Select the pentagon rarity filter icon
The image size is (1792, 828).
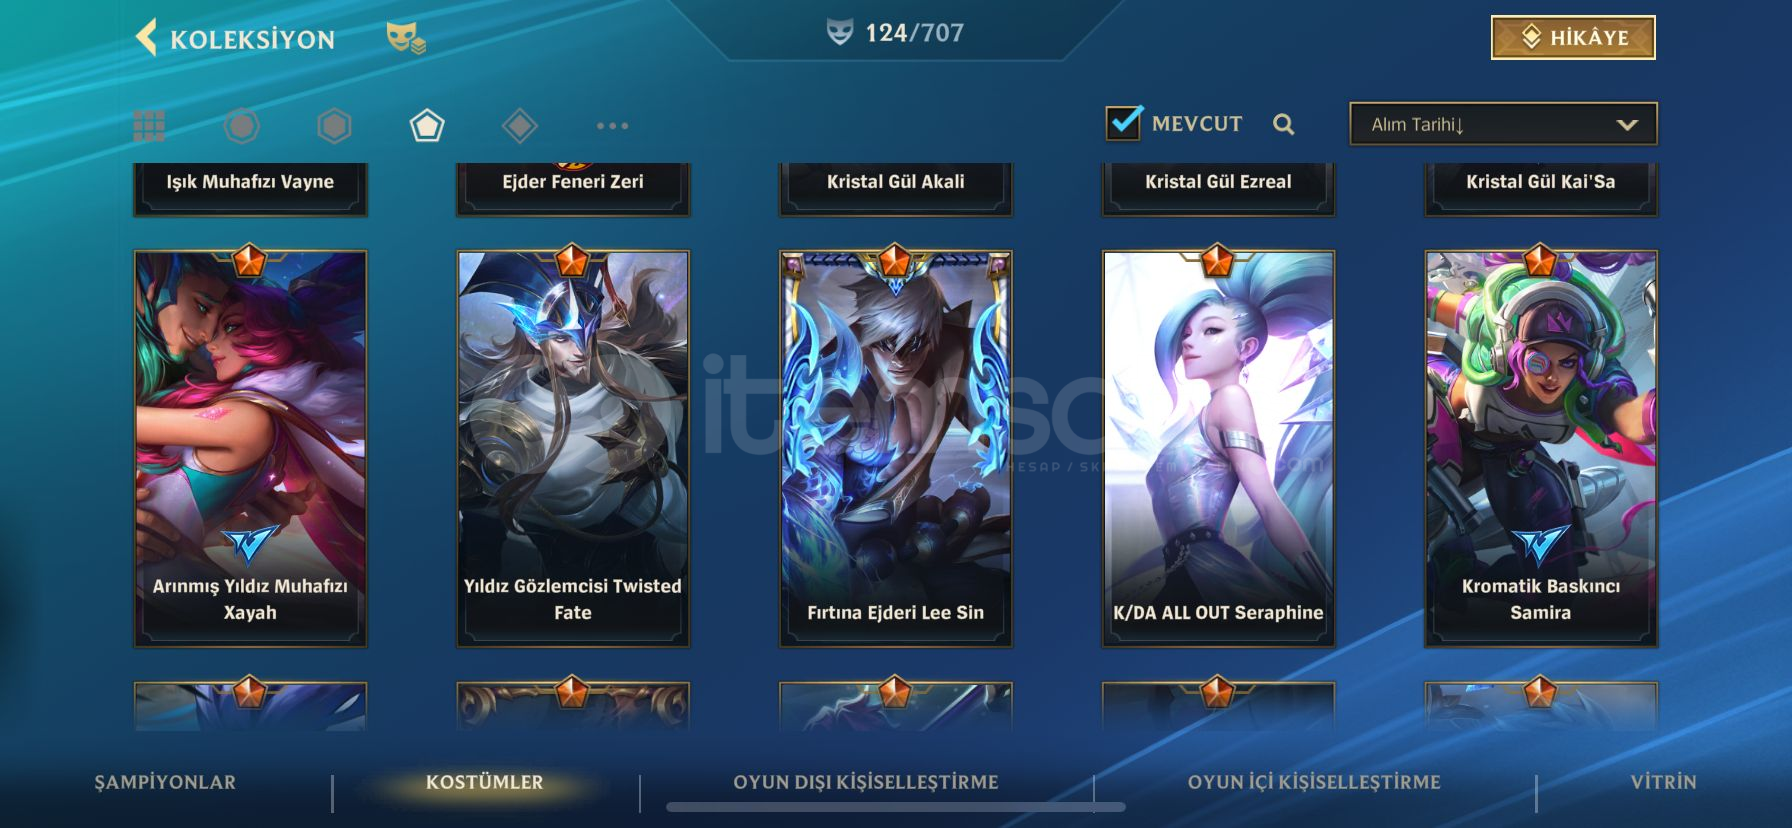click(x=427, y=126)
